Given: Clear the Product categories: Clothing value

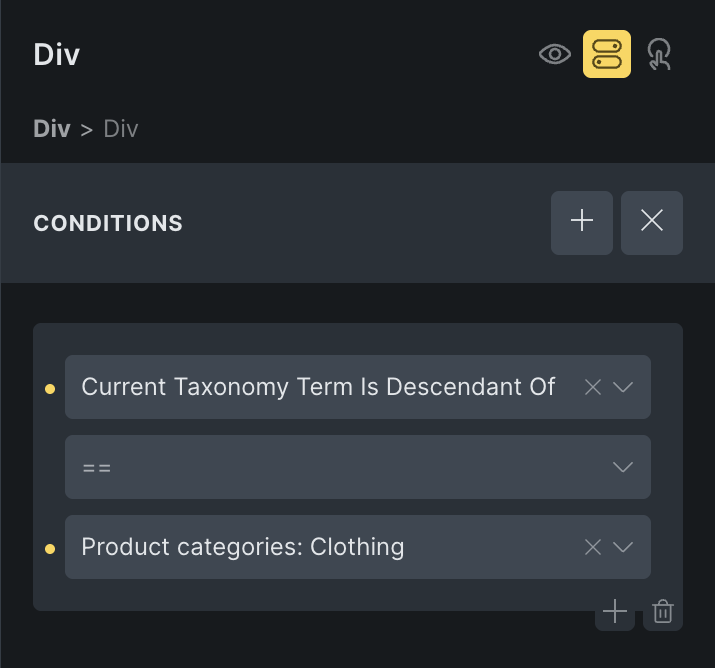Looking at the screenshot, I should pyautogui.click(x=592, y=547).
